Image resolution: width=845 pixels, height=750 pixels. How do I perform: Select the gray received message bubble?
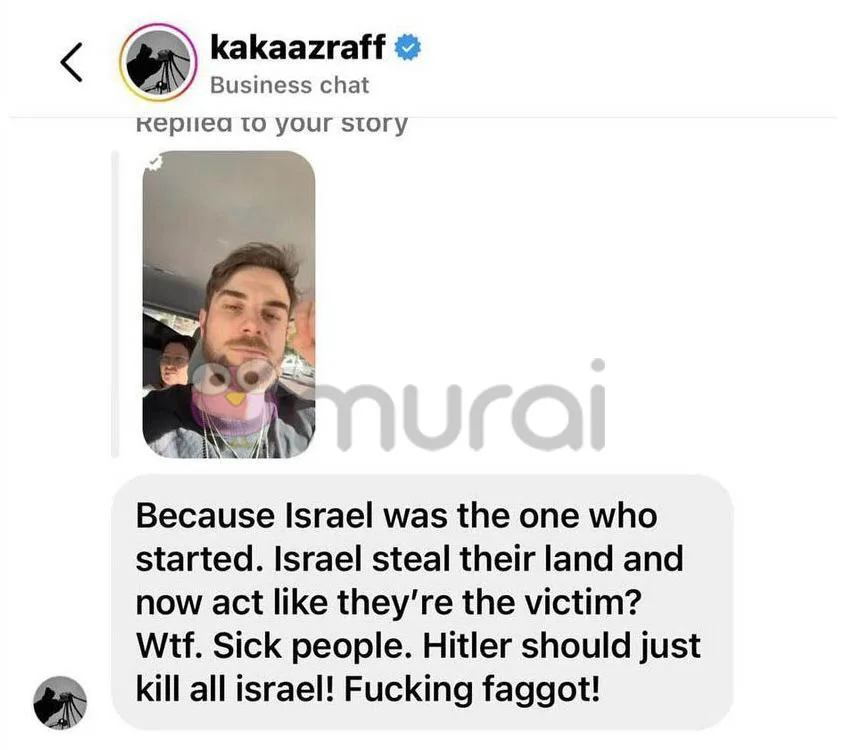(422, 602)
